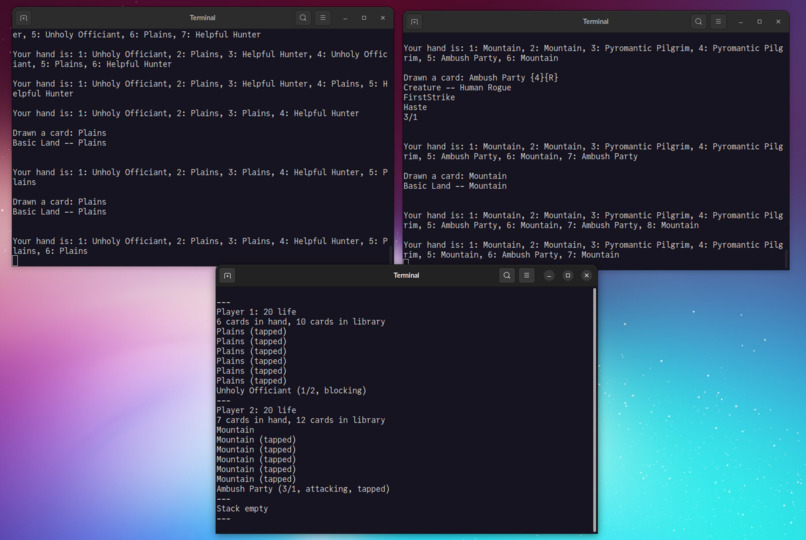Click 'Player 1: 20 life' line
This screenshot has height=540, width=806.
[256, 312]
